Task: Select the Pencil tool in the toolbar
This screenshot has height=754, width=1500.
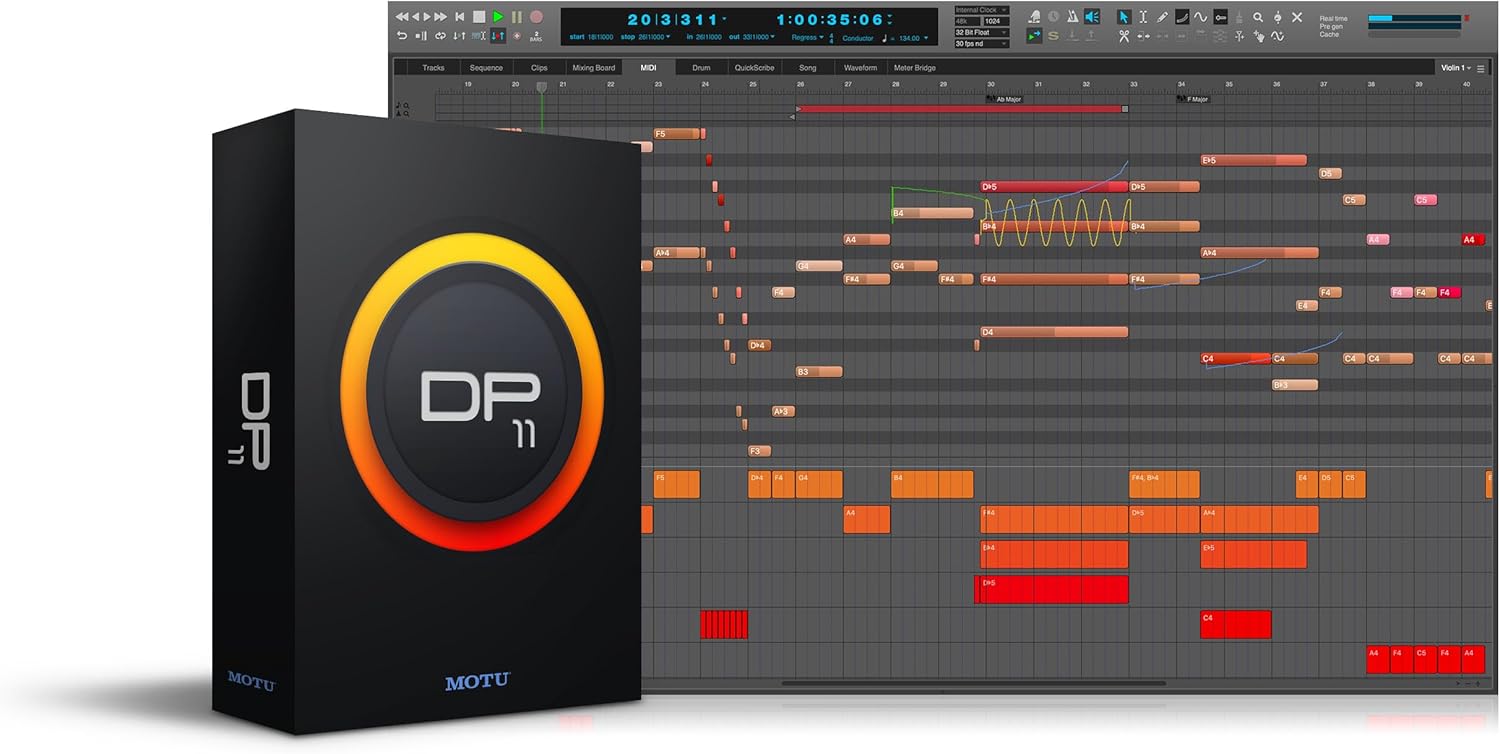Action: (x=1162, y=16)
